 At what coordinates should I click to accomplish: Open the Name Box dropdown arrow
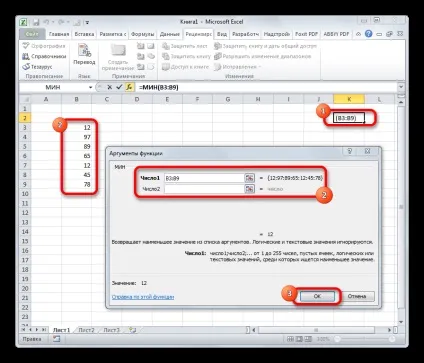pos(90,87)
